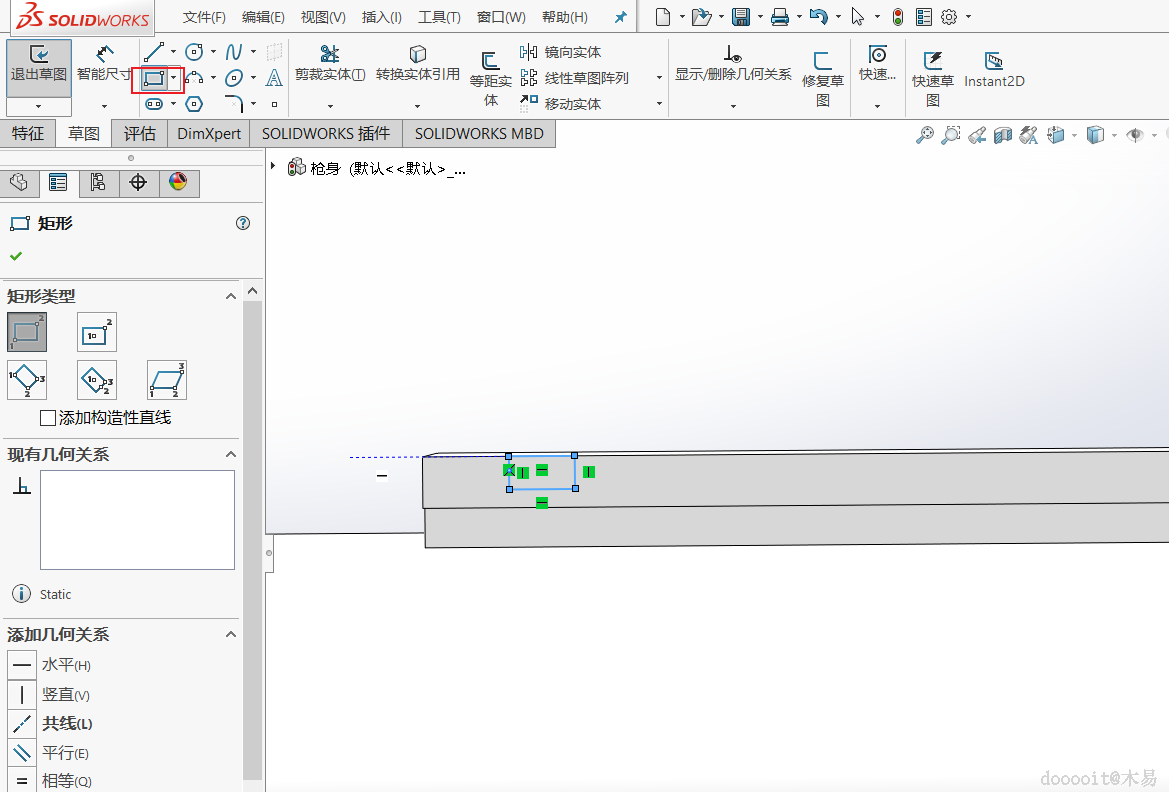The height and width of the screenshot is (792, 1169).
Task: Switch to the 评估 tab
Action: click(139, 134)
